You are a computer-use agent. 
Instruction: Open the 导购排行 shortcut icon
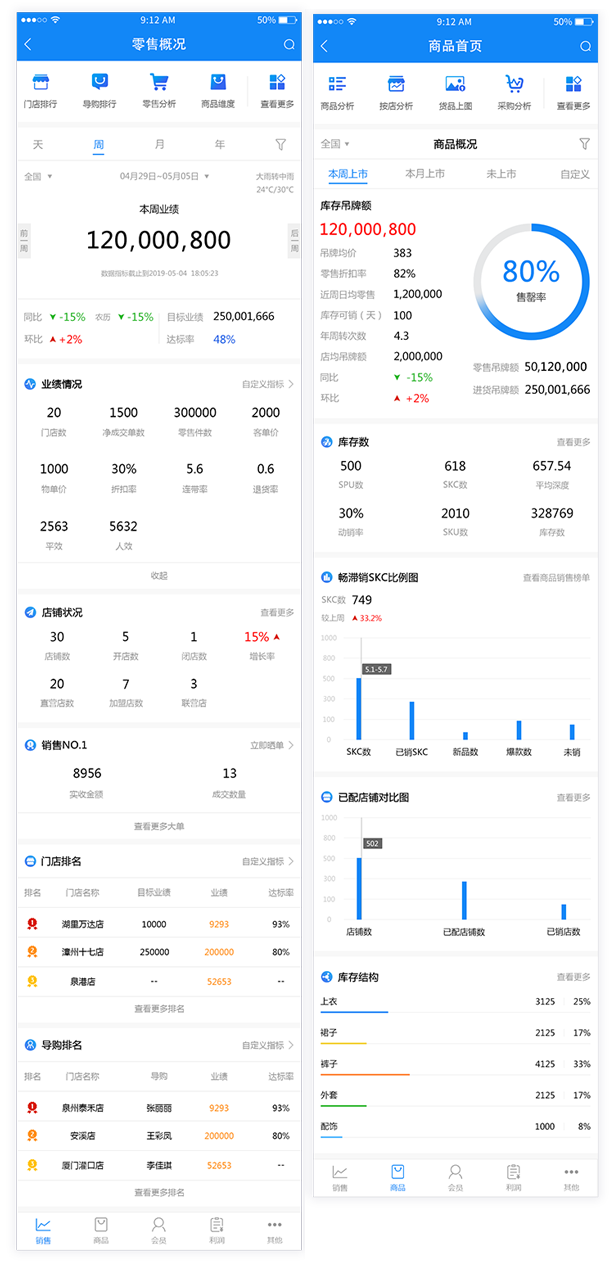(99, 83)
